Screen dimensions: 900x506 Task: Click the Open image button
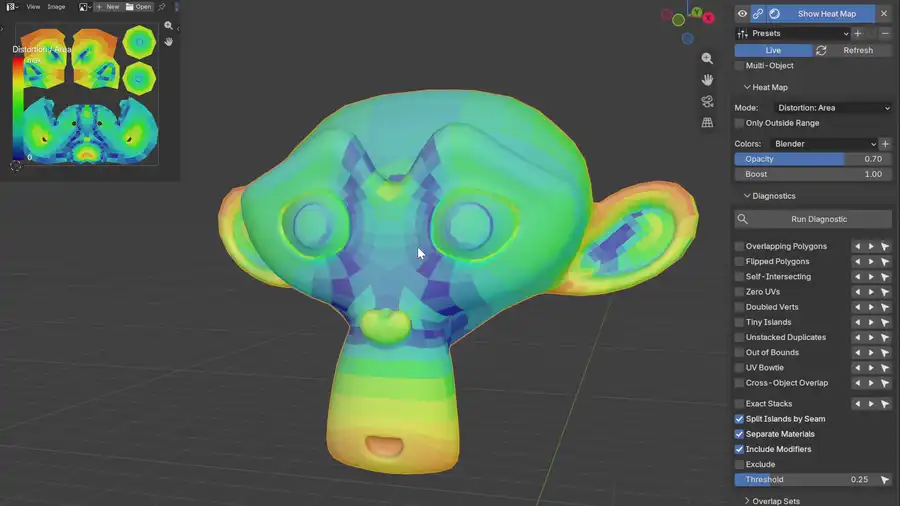[x=138, y=7]
